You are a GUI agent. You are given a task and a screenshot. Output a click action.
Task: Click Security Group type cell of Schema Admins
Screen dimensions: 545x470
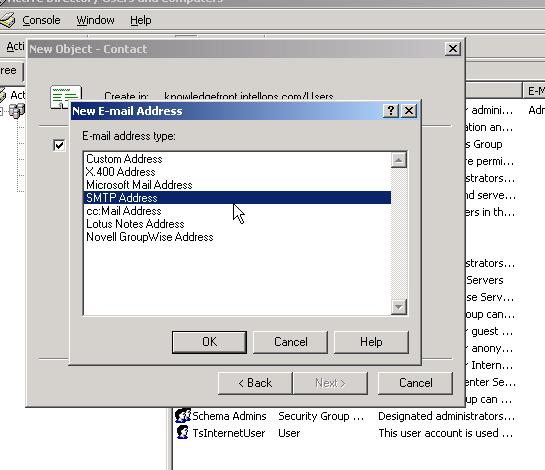coord(321,416)
